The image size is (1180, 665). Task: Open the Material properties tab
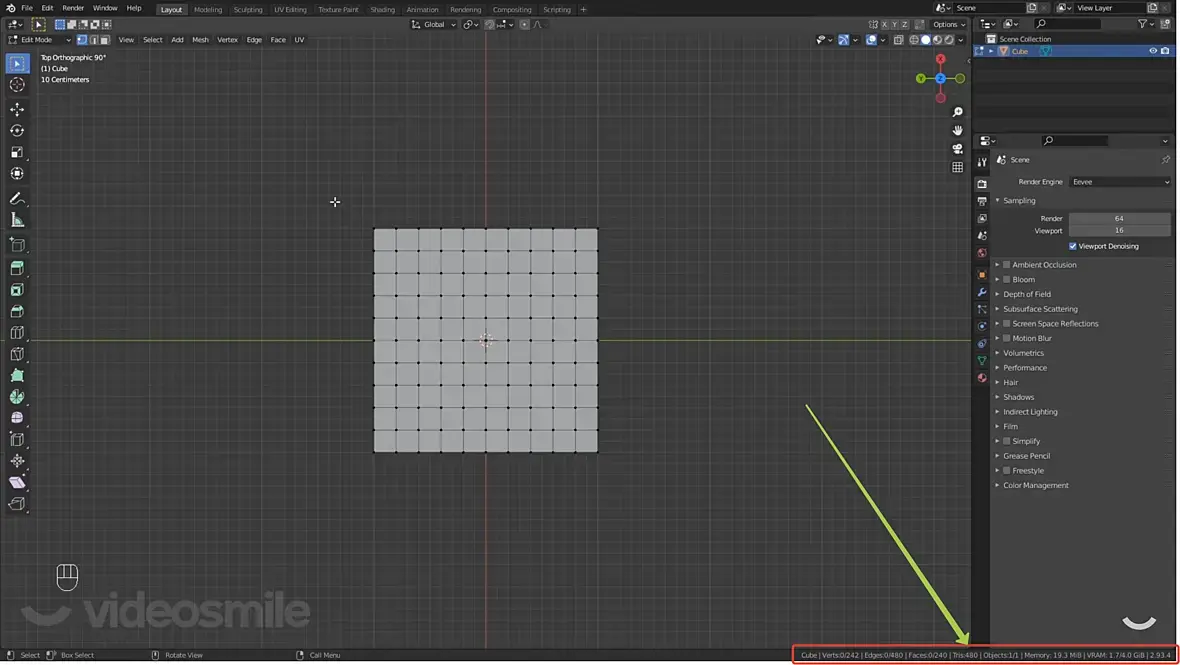click(x=982, y=378)
